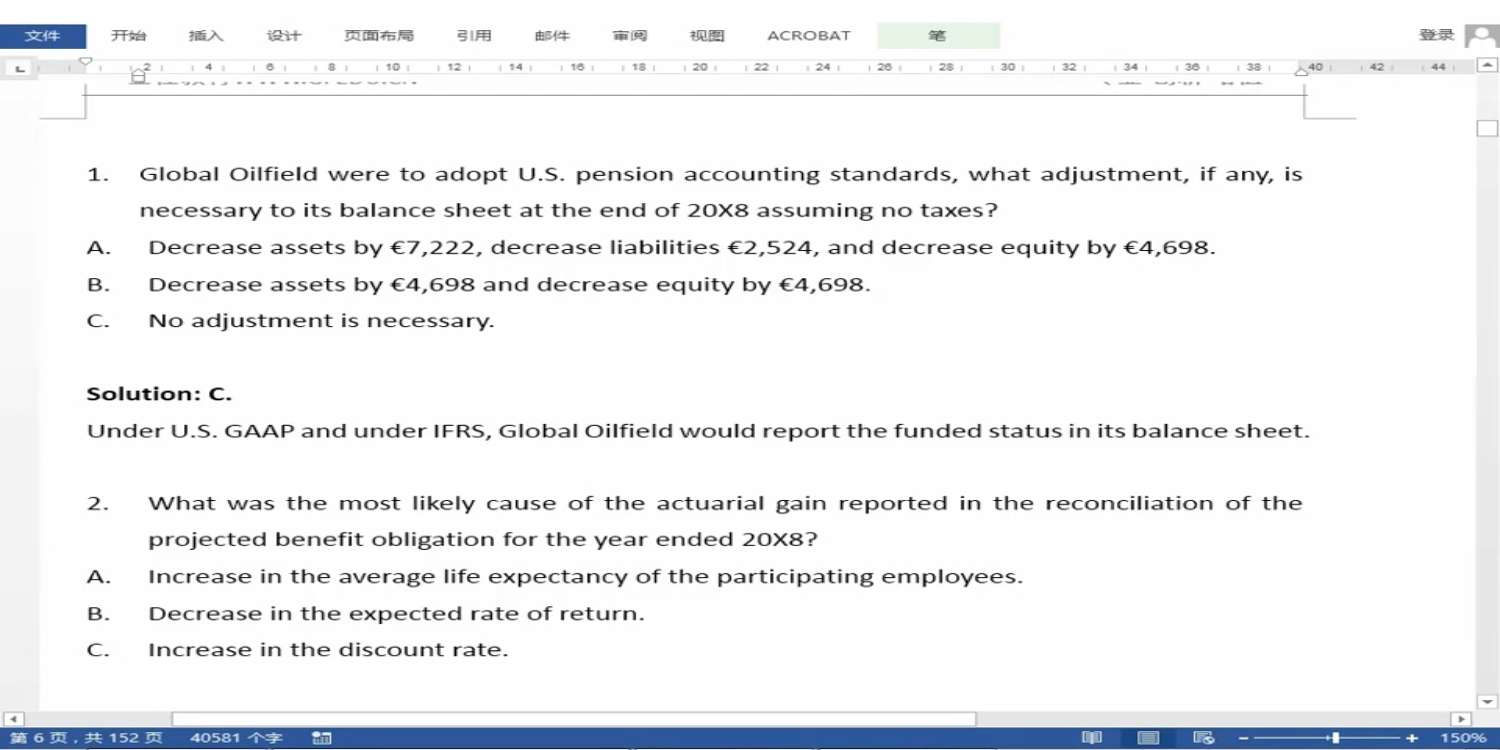This screenshot has height=750, width=1500.
Task: Click the line starting 'necessary to its balance sheet'
Action: (569, 211)
